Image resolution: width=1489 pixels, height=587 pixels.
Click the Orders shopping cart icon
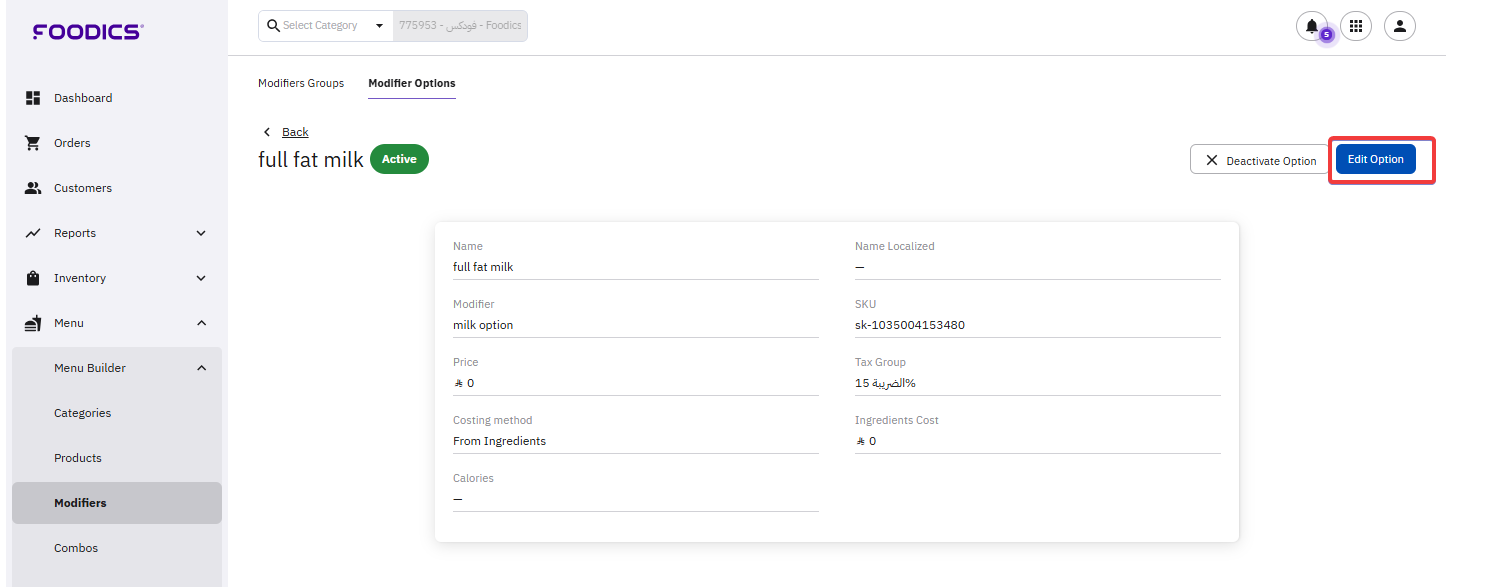pyautogui.click(x=33, y=143)
